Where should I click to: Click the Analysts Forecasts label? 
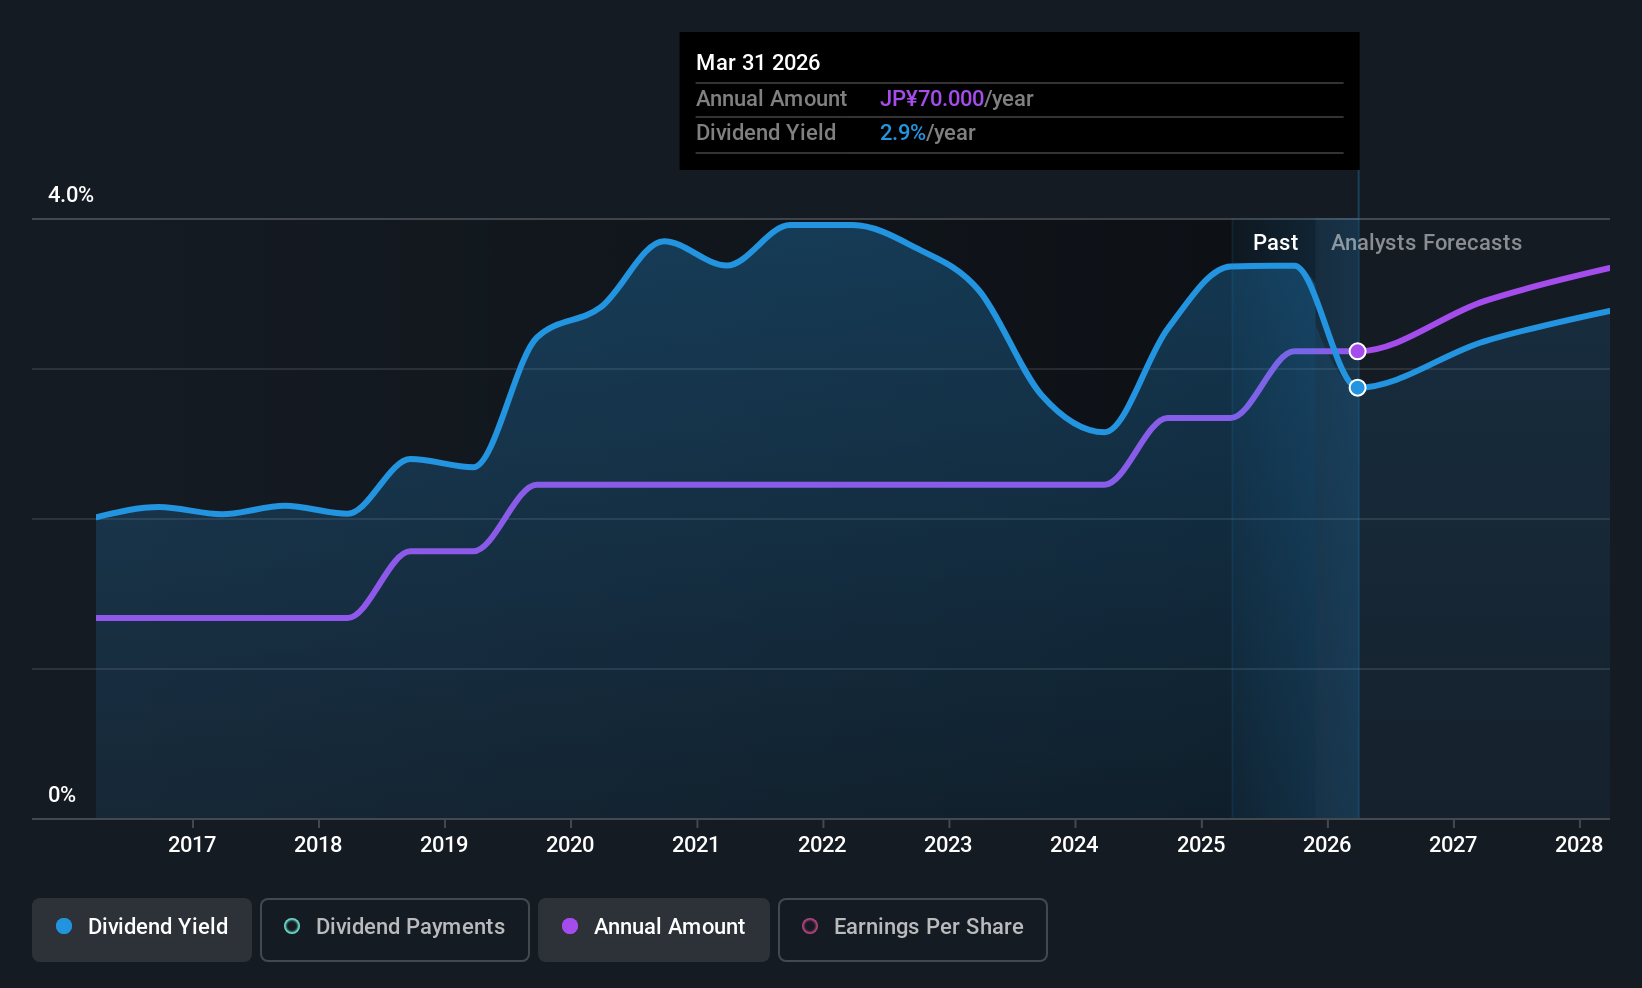click(1426, 243)
